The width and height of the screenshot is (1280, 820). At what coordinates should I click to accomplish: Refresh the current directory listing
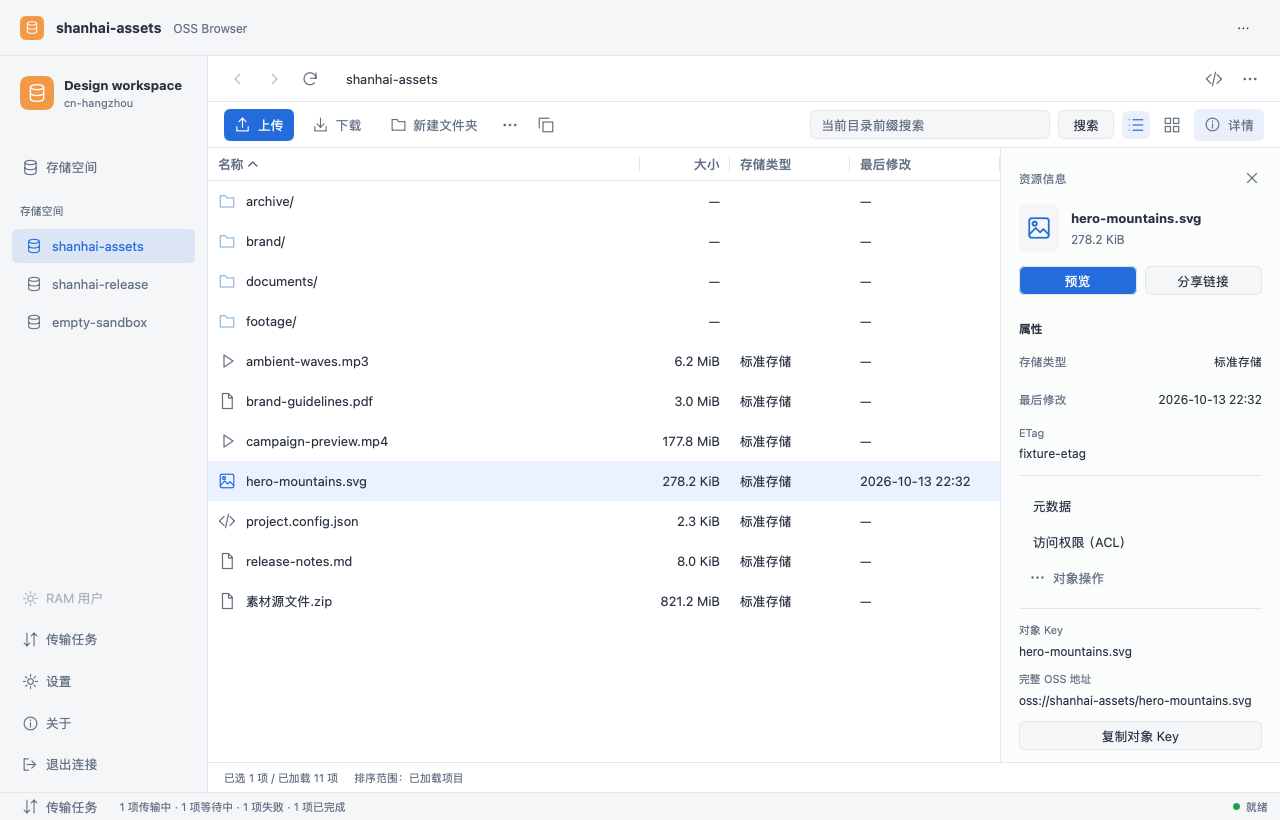(310, 79)
